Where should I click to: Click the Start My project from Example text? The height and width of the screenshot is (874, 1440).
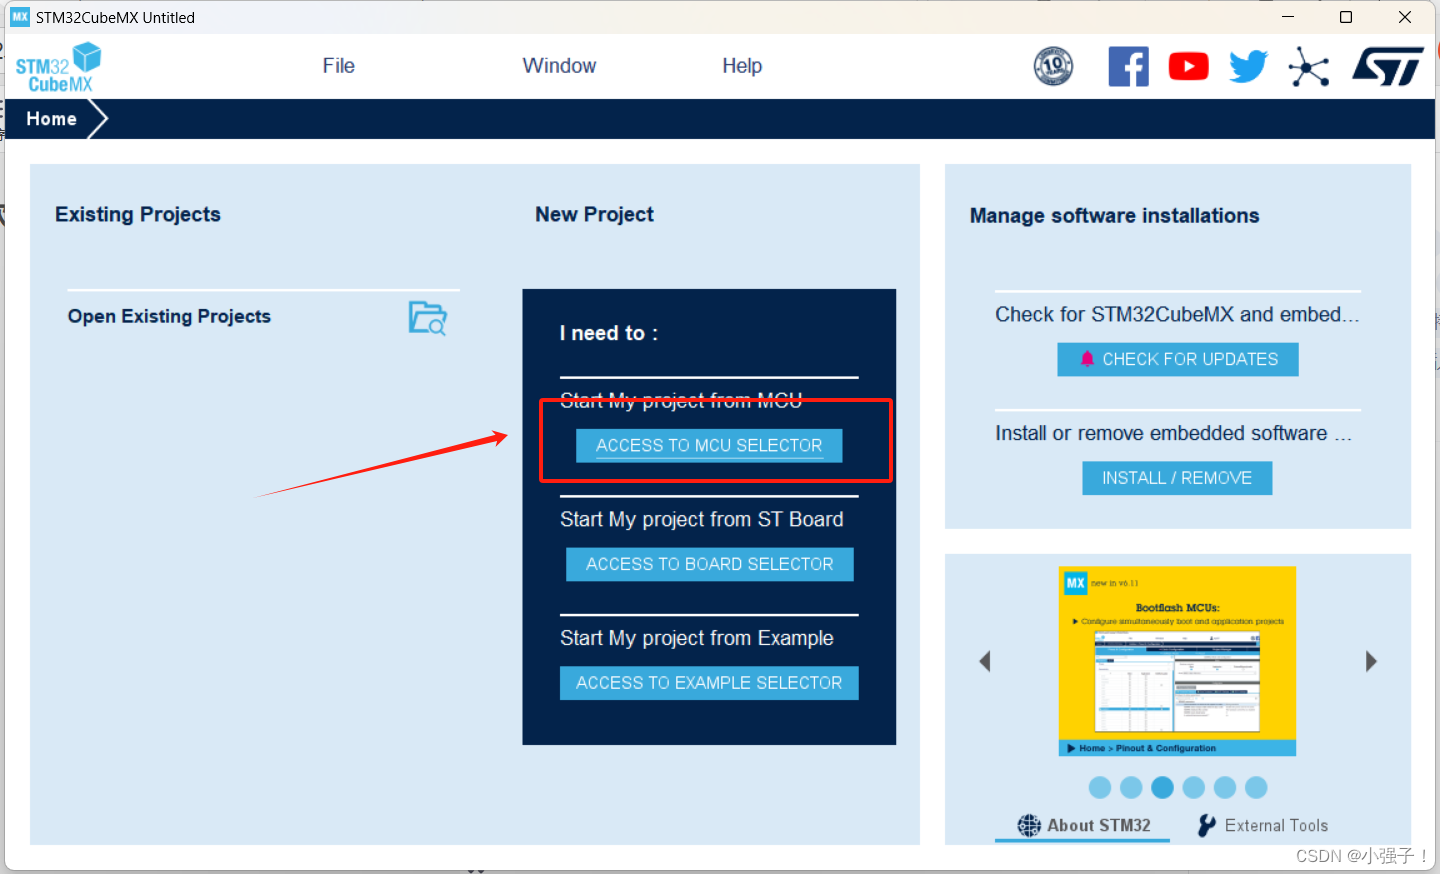[x=696, y=638]
